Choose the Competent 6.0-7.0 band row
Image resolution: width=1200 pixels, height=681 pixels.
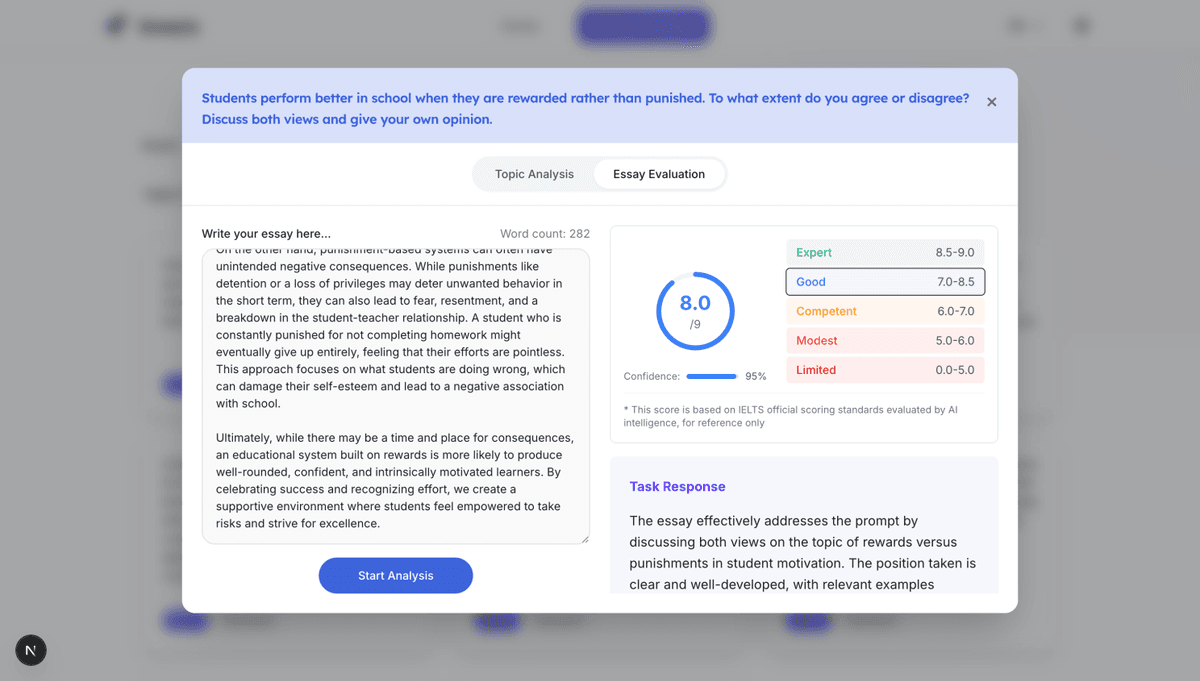pos(885,311)
